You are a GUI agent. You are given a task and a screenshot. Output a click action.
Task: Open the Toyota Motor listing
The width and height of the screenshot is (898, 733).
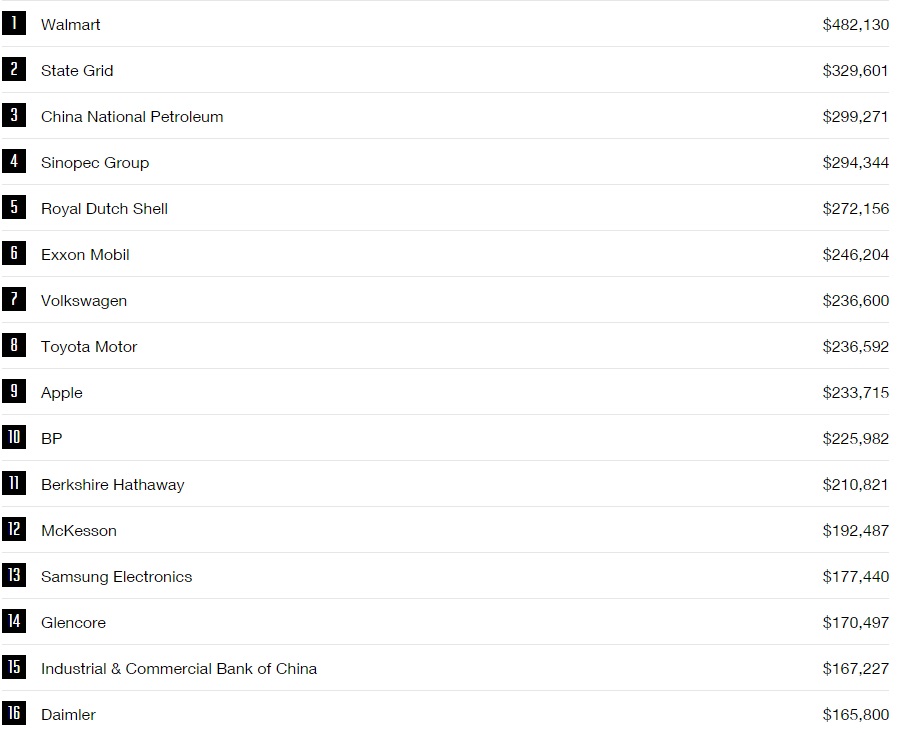click(x=89, y=346)
